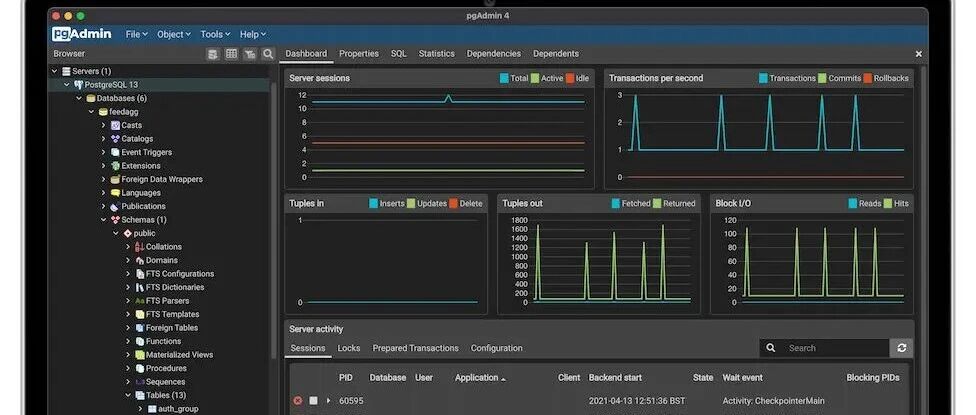Open the Search Objects magnifier icon

click(x=268, y=54)
